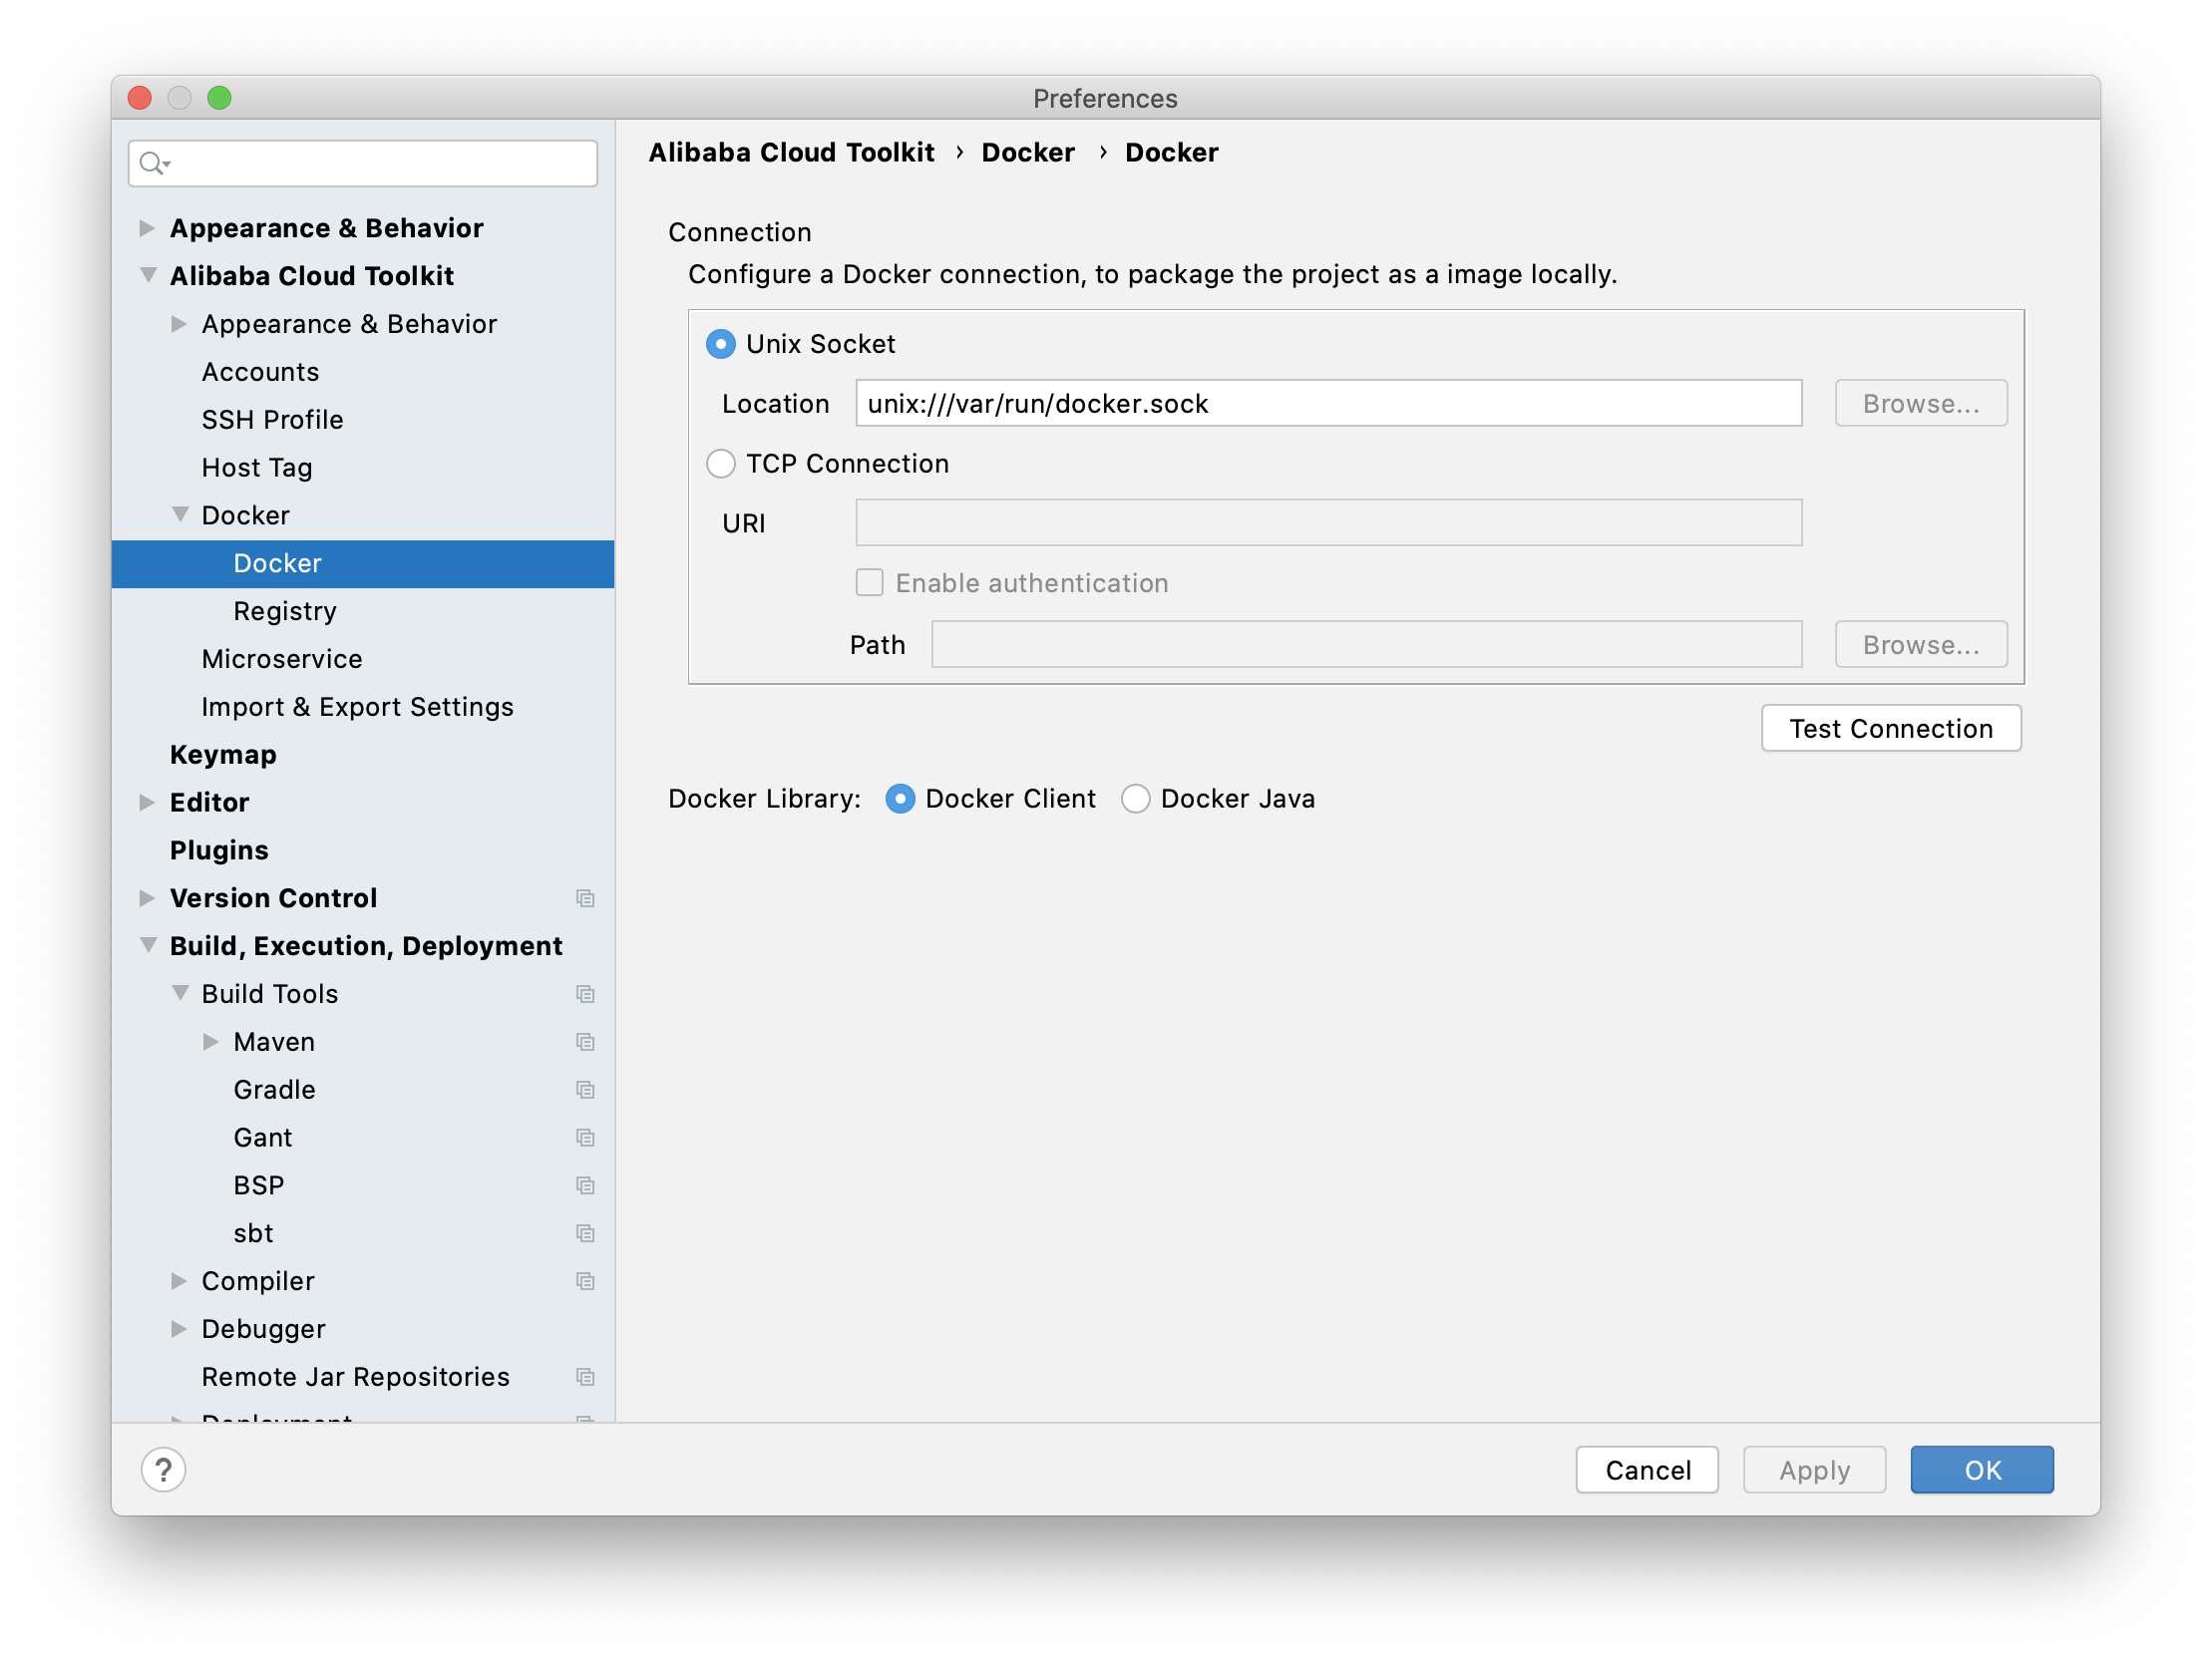
Task: Select the TCP Connection radio button
Action: click(x=720, y=464)
